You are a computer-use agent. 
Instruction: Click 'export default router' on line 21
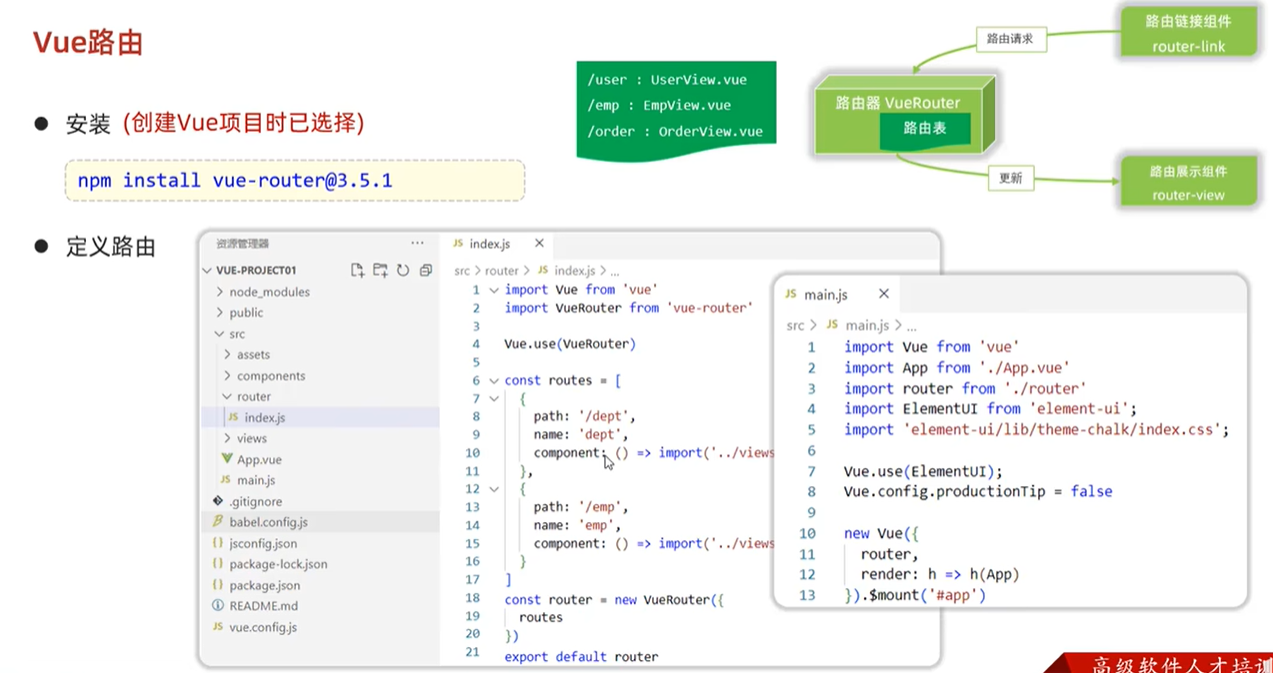click(x=581, y=657)
